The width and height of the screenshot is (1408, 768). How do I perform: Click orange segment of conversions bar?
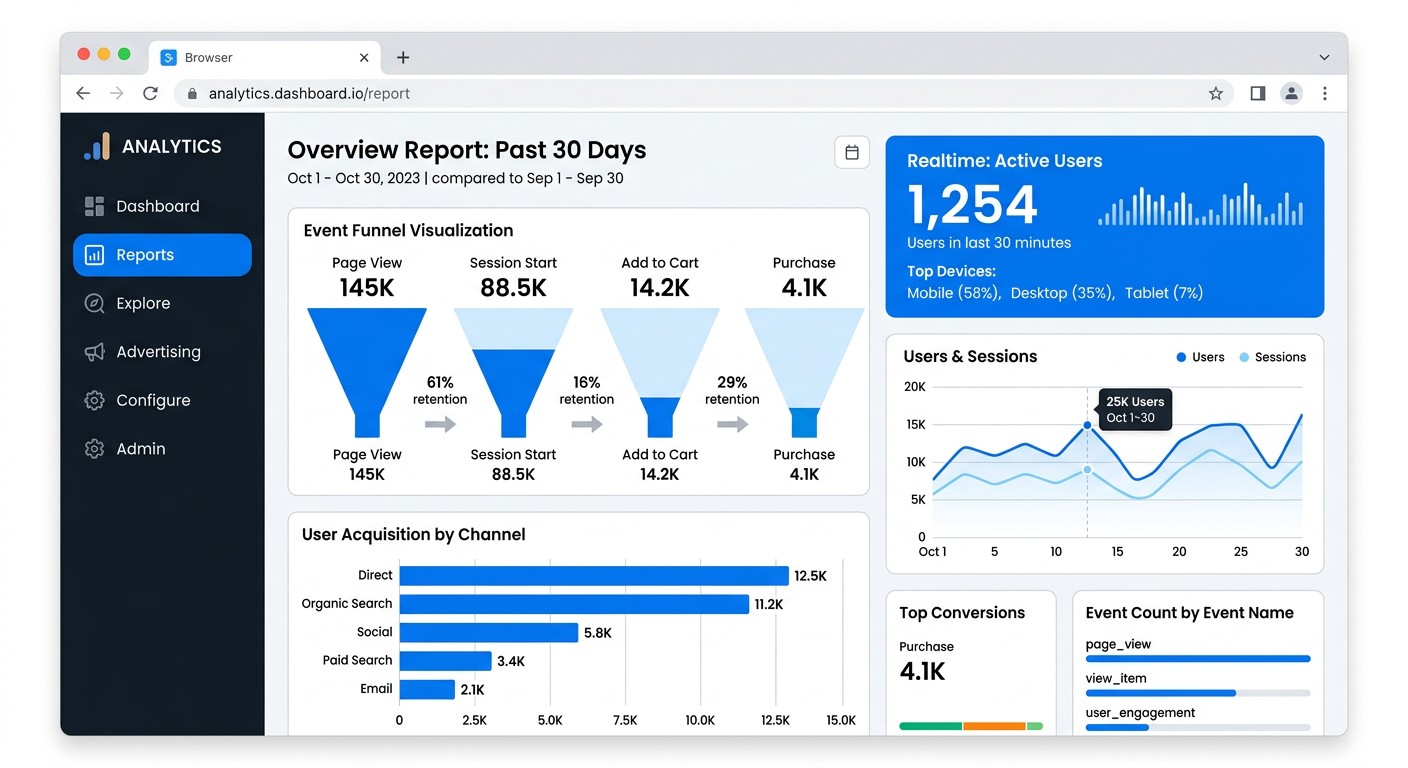coord(995,726)
